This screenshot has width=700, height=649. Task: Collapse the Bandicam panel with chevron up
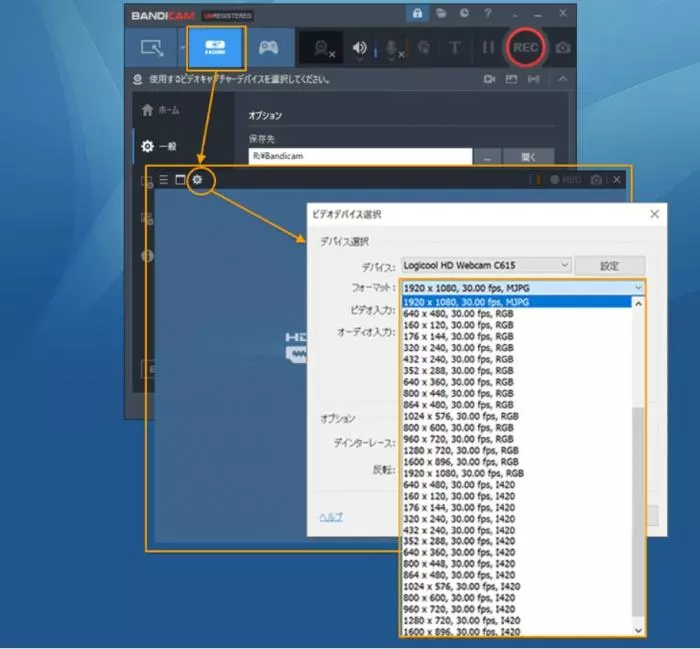pos(562,79)
